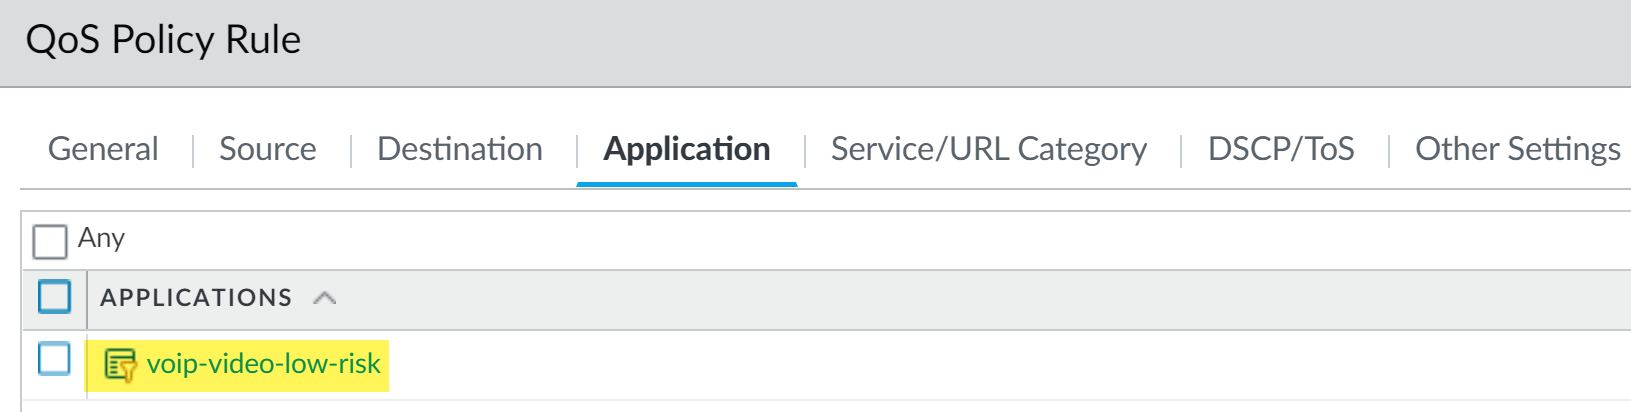Show the Other Settings tab
1631x412 pixels.
tap(1517, 149)
